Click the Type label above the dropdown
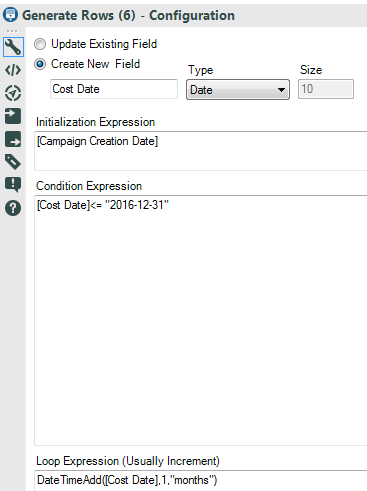The image size is (367, 491). click(x=201, y=70)
